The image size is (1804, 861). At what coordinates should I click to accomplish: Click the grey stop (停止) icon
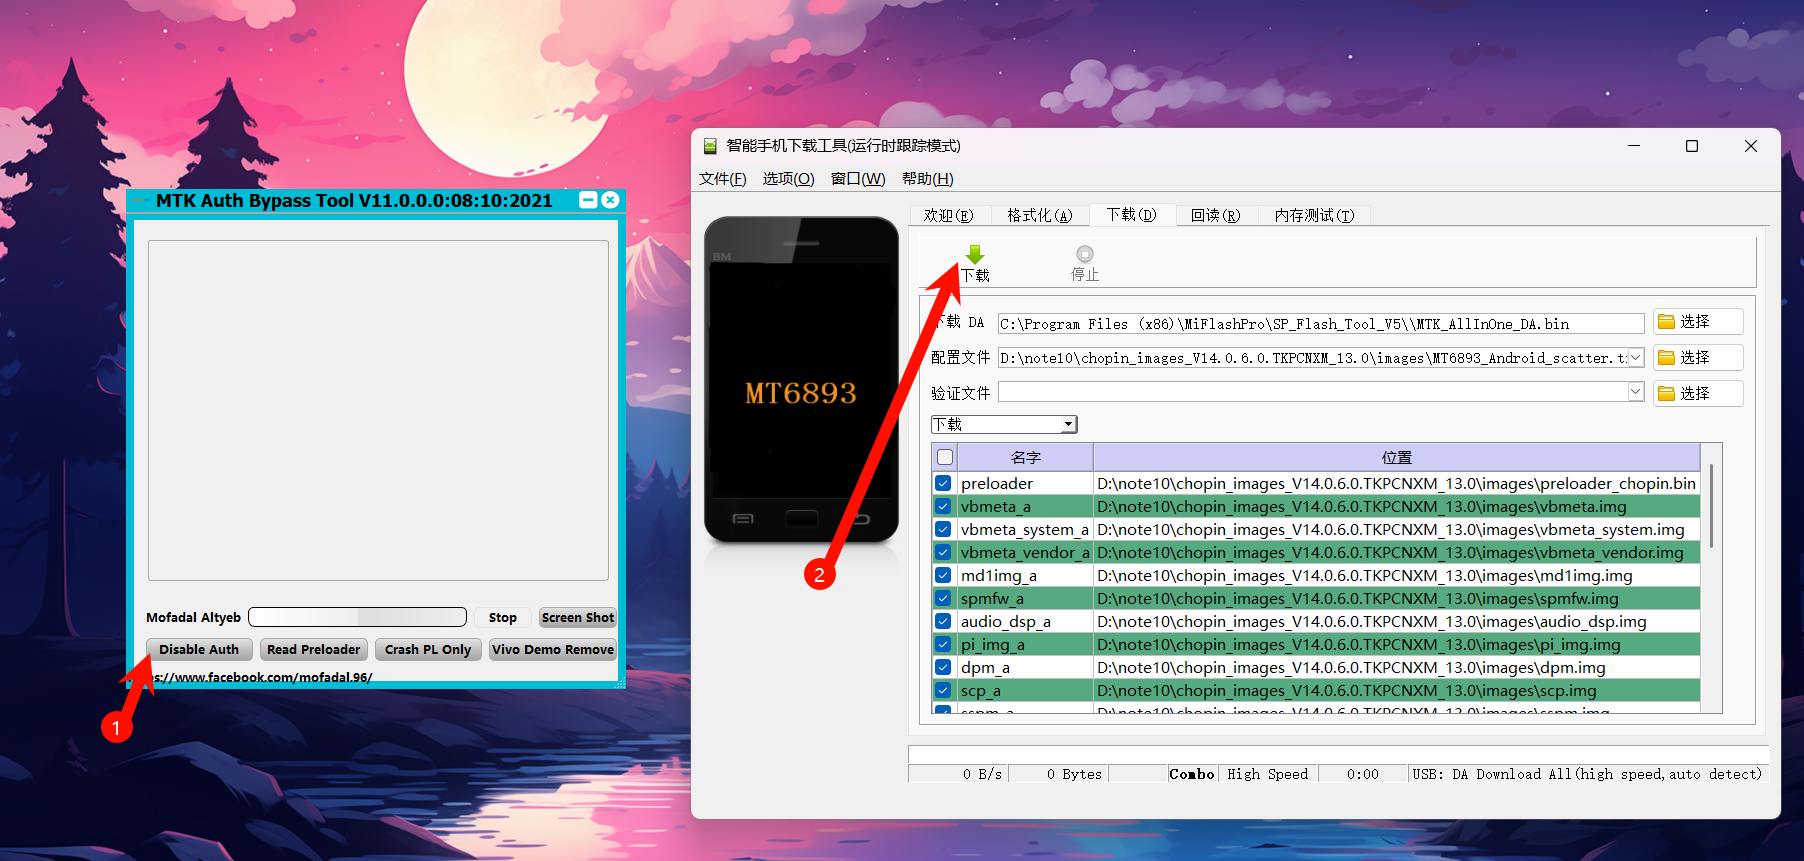coord(1085,255)
